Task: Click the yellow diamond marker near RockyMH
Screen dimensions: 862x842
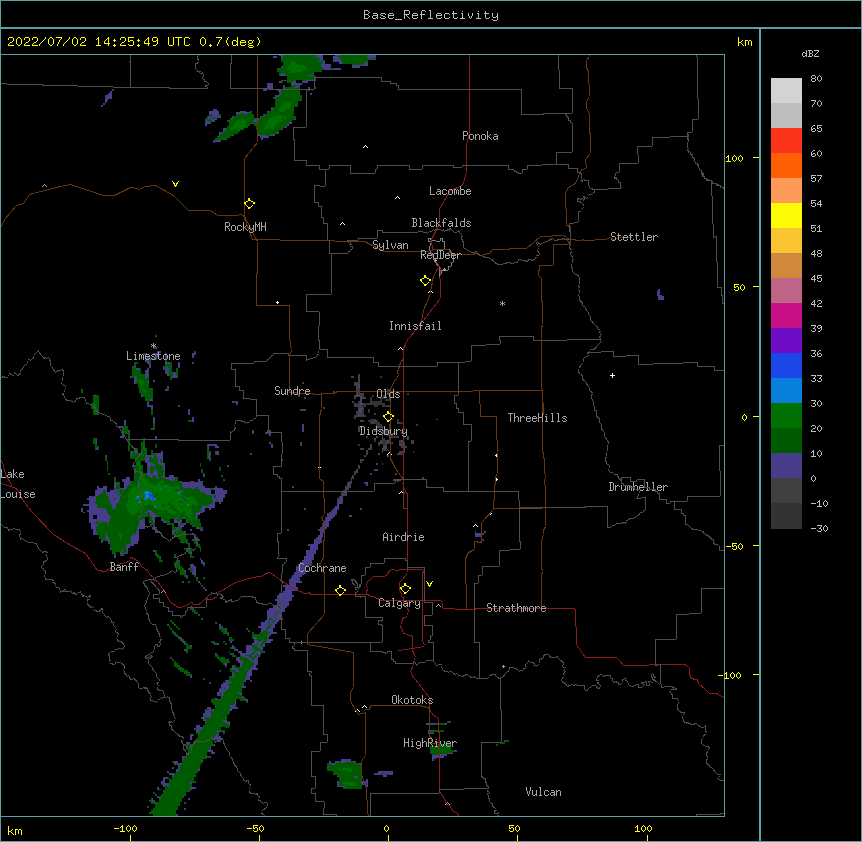Action: pos(249,204)
